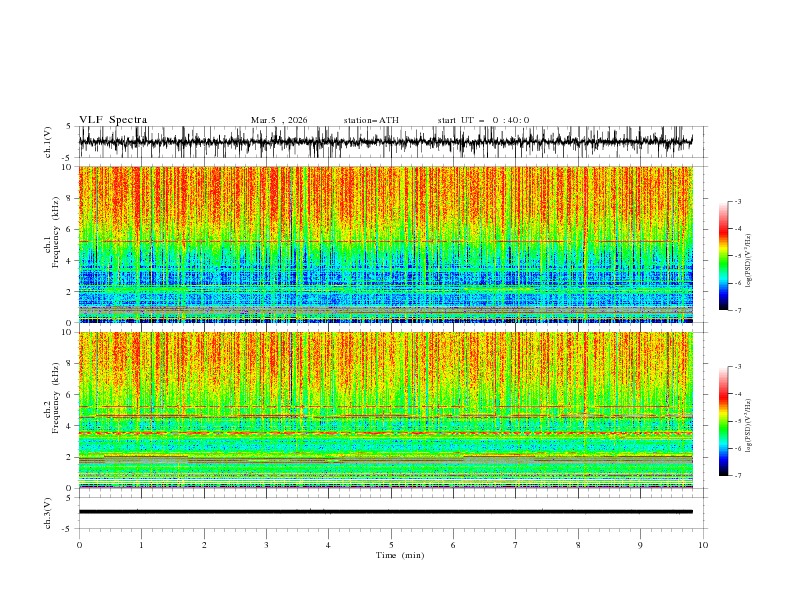The image size is (792, 612).
Task: Click the "-3" label on the ch.2 colorbar
Action: pyautogui.click(x=738, y=367)
